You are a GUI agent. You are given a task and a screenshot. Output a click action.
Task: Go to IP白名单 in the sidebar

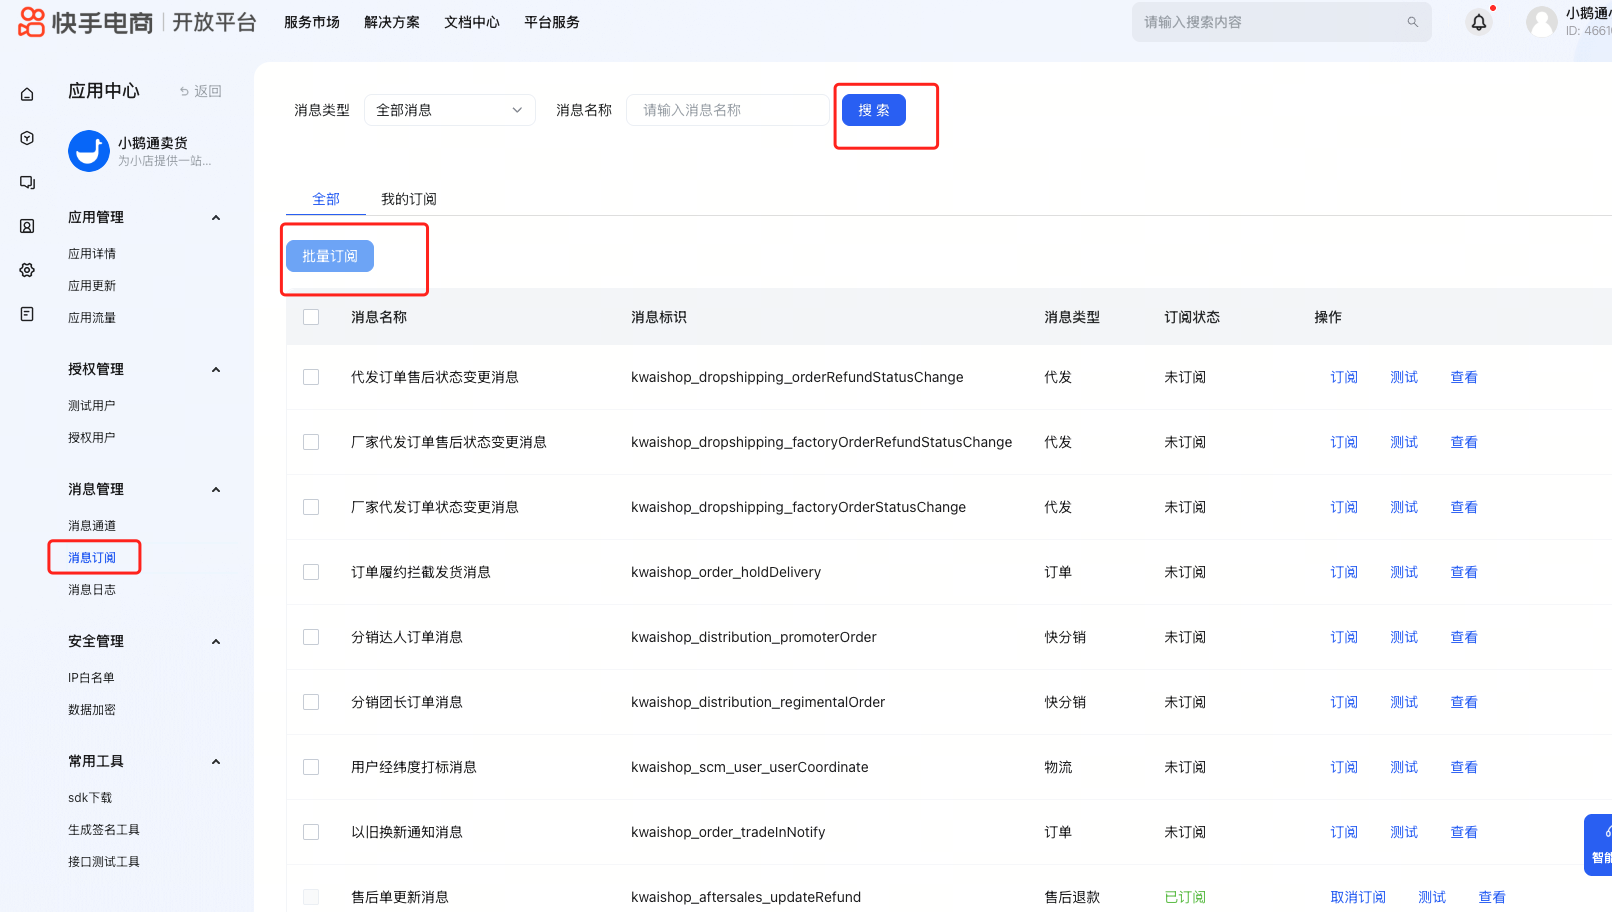tap(91, 678)
